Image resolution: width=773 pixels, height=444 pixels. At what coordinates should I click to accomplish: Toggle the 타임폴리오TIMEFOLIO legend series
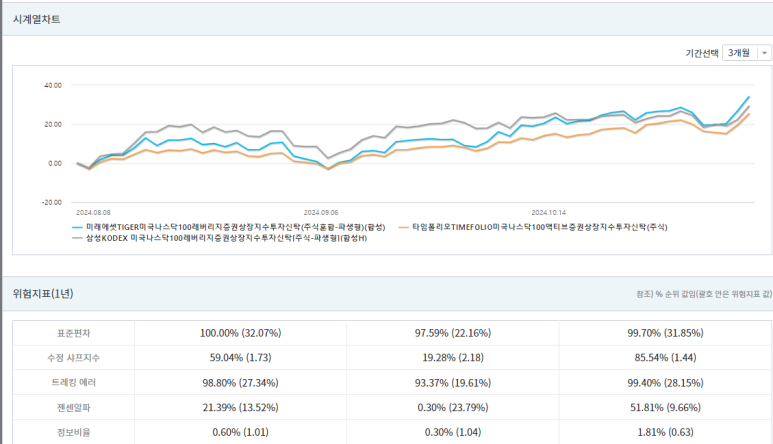click(x=533, y=227)
